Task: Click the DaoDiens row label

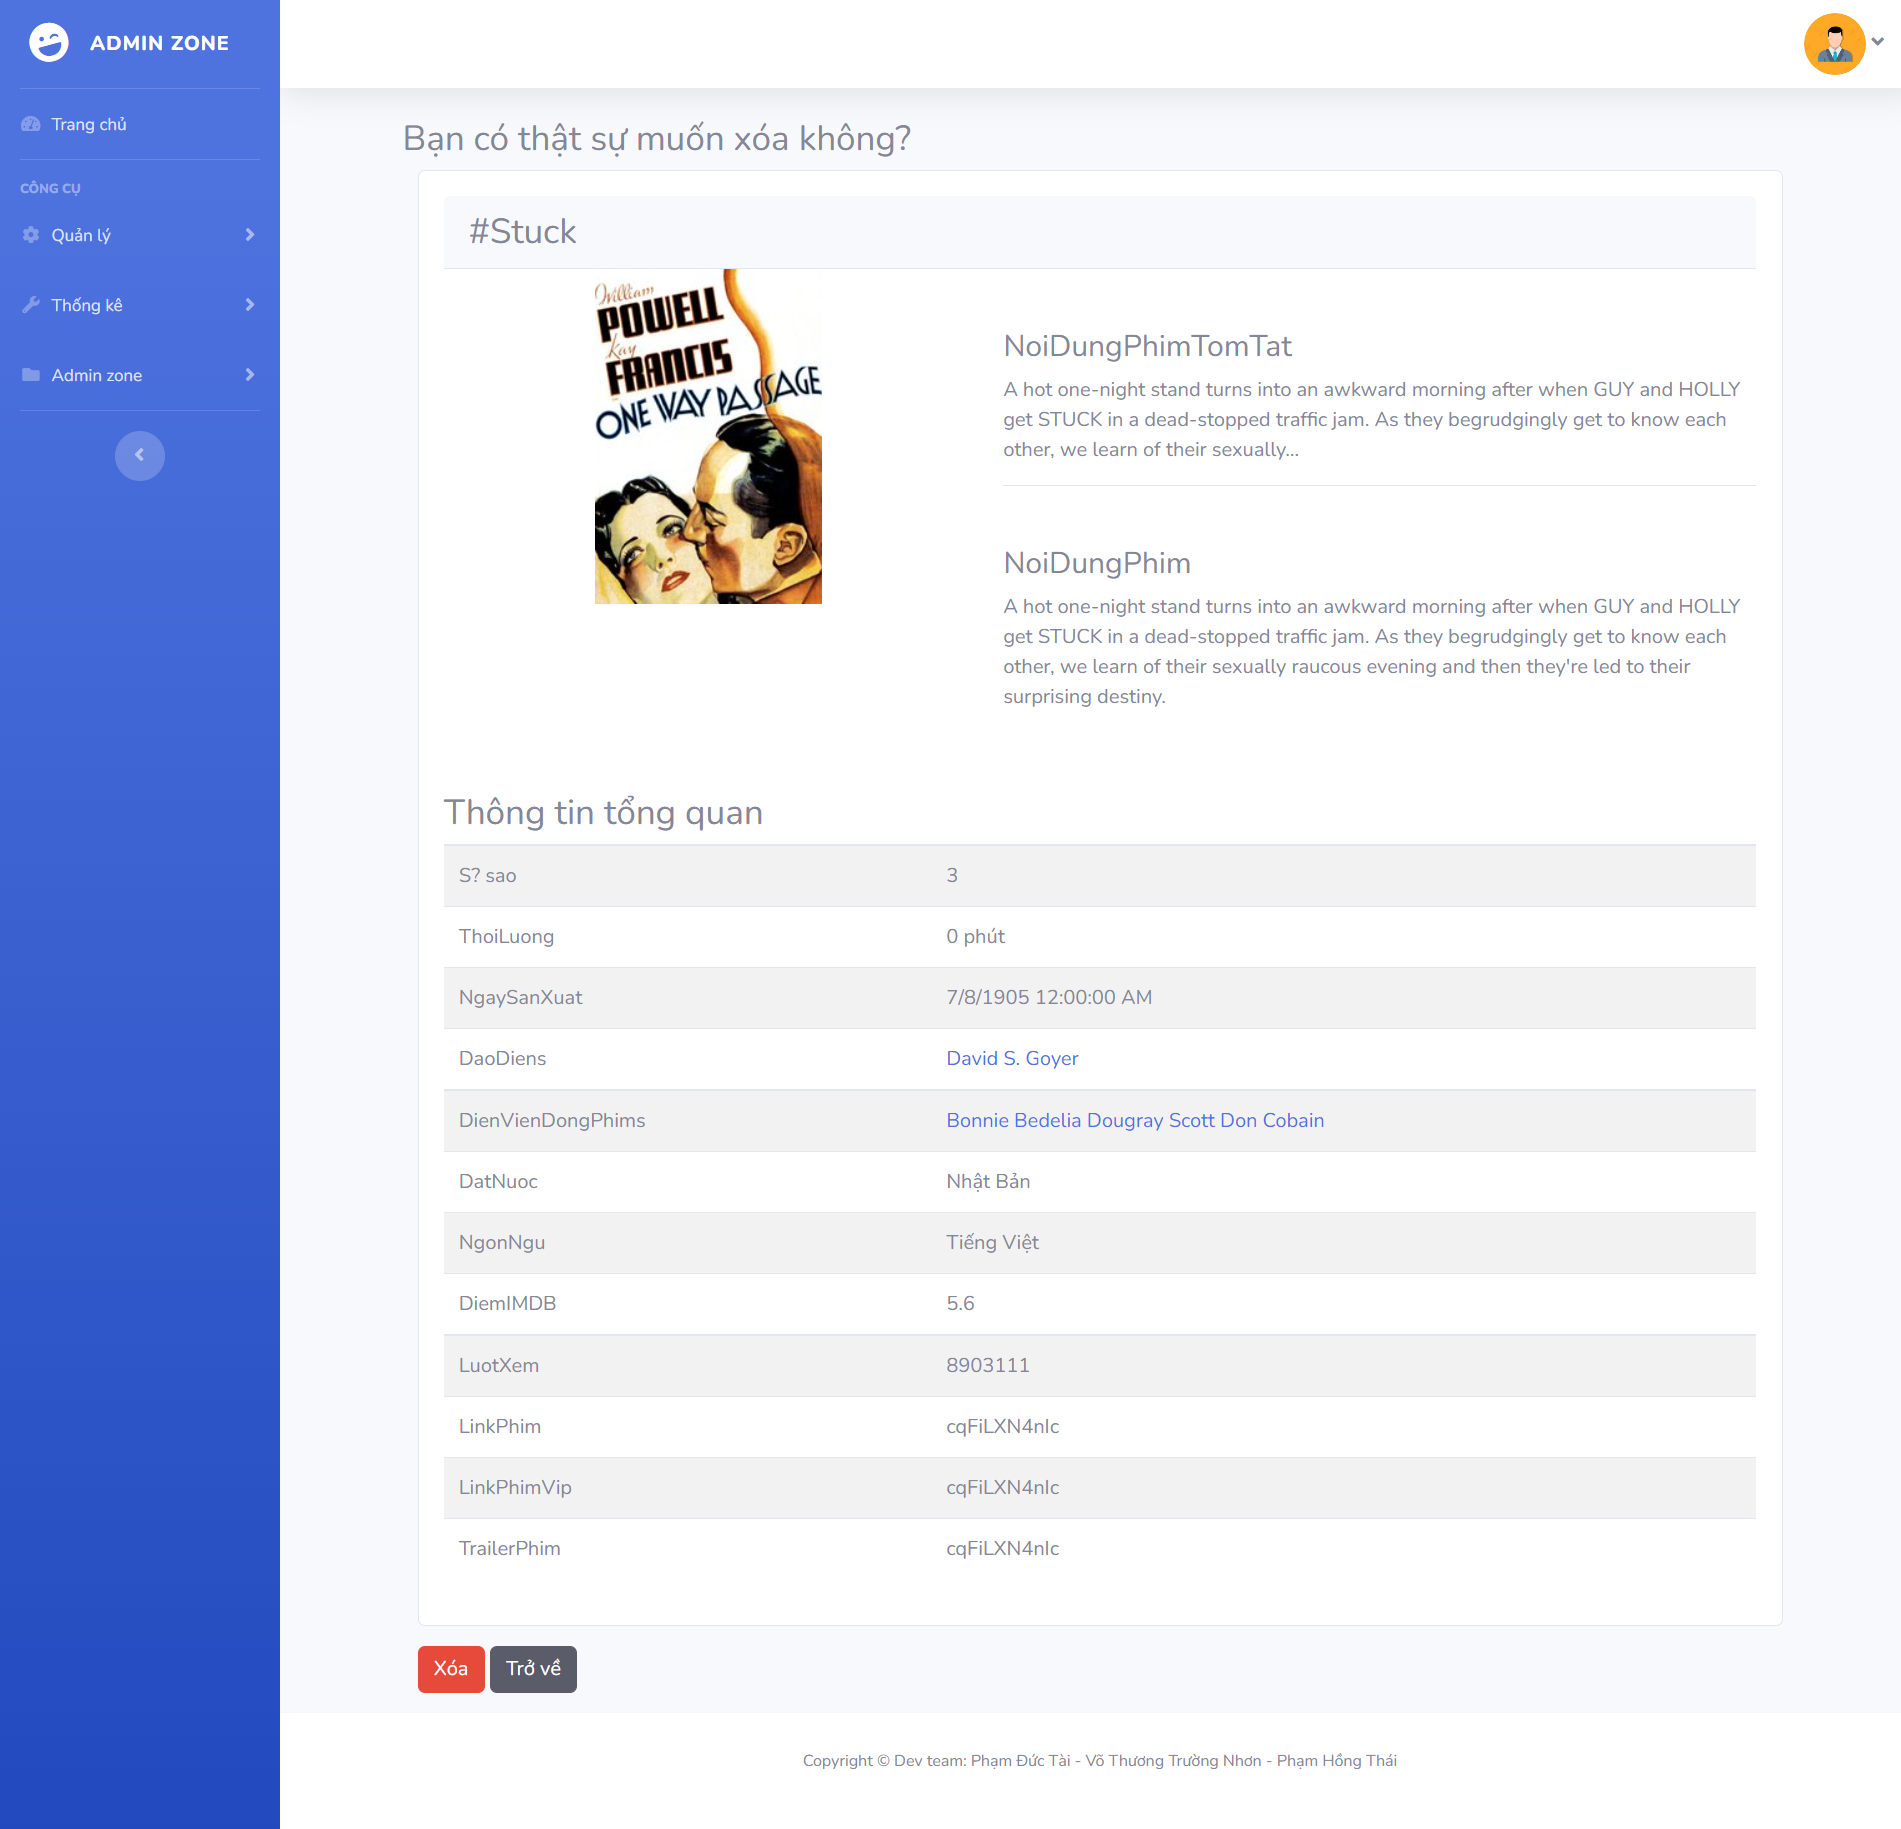Action: coord(502,1058)
